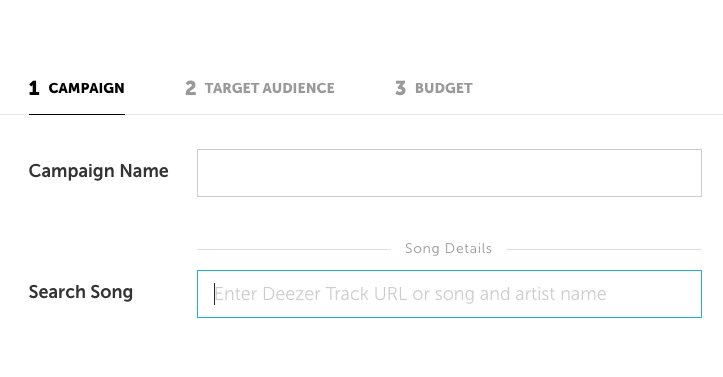Click inside the Search Song field
Screen dimensions: 723x377
449,294
